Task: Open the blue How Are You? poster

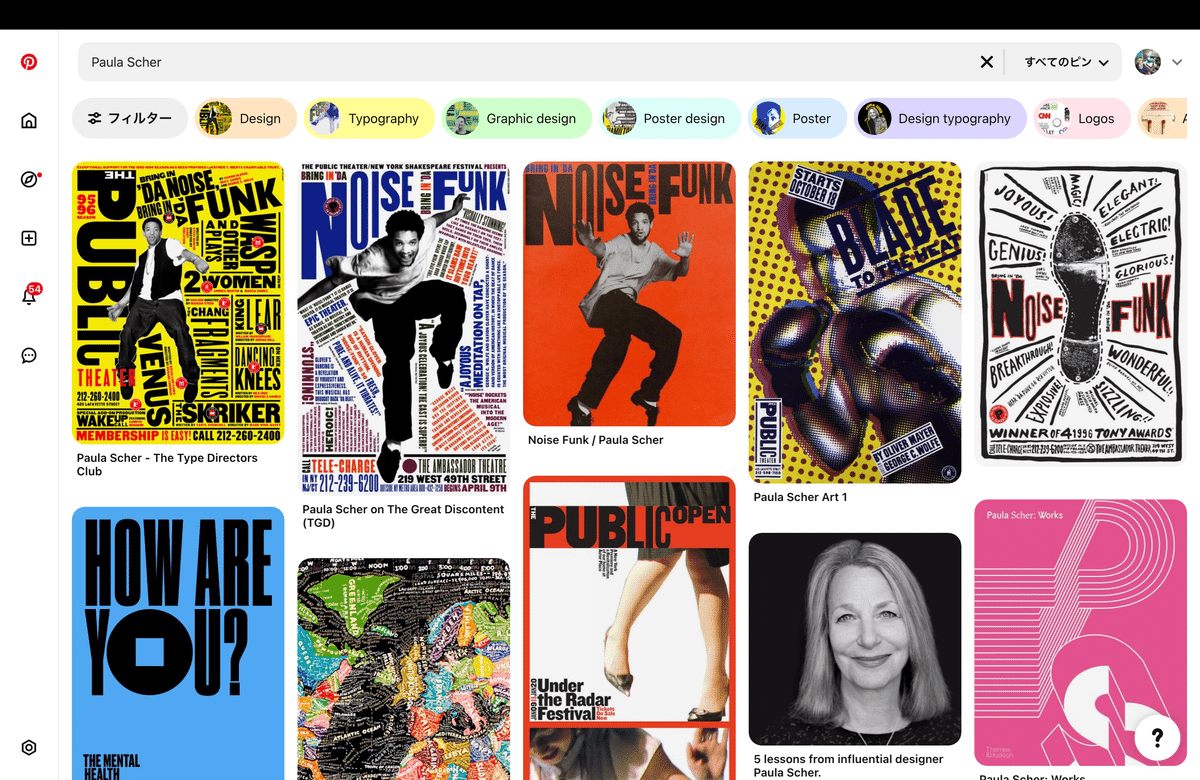Action: point(178,643)
